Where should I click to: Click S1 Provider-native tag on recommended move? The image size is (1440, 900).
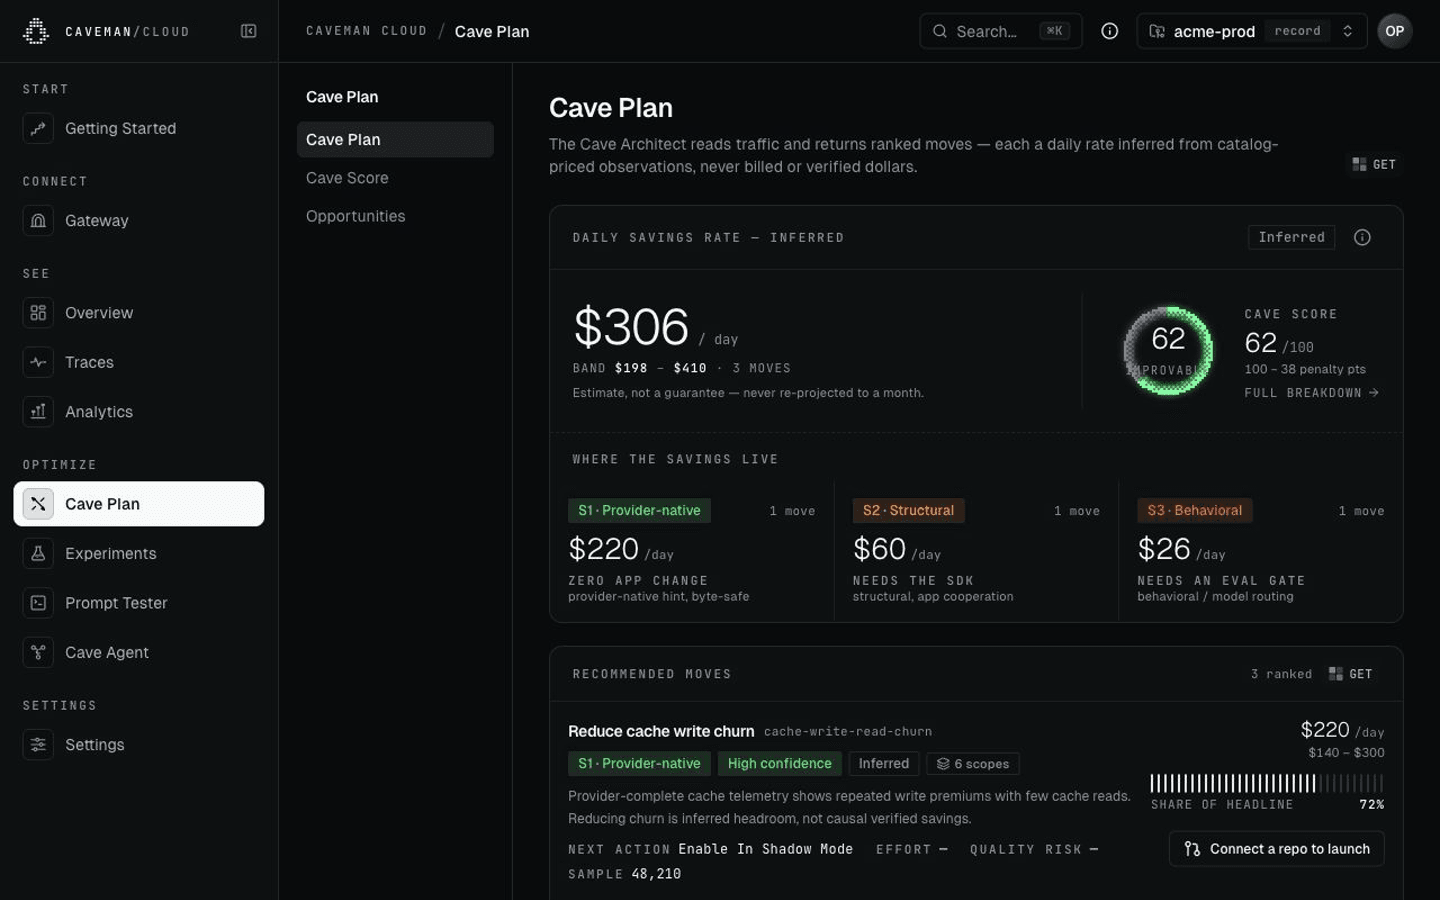pyautogui.click(x=639, y=763)
